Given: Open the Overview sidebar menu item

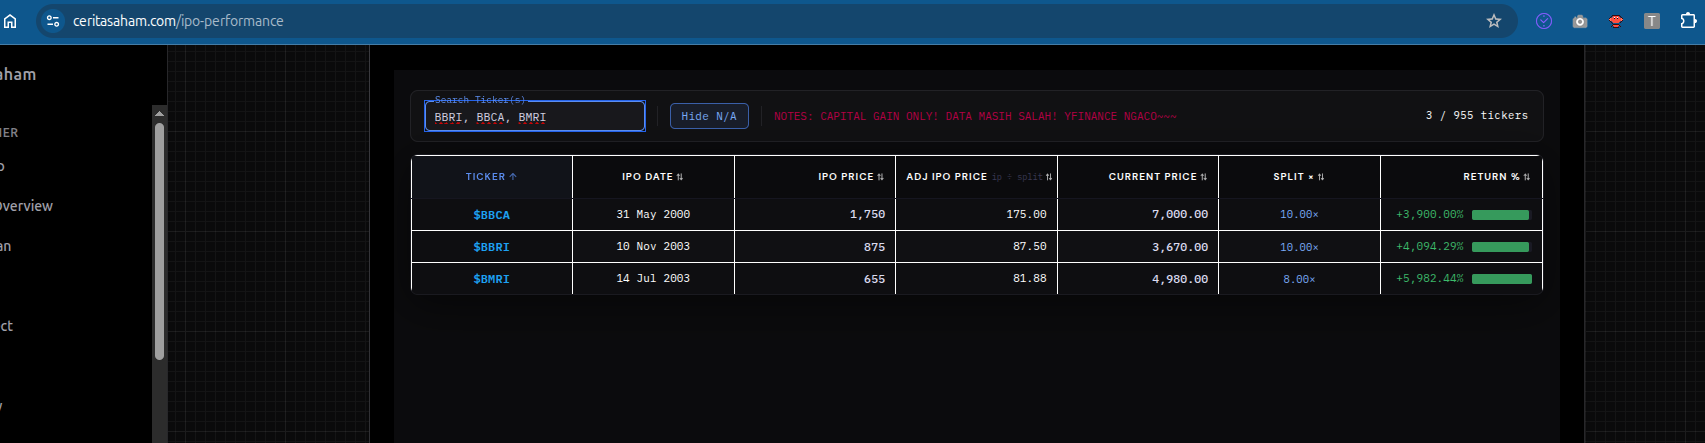Looking at the screenshot, I should coord(27,206).
